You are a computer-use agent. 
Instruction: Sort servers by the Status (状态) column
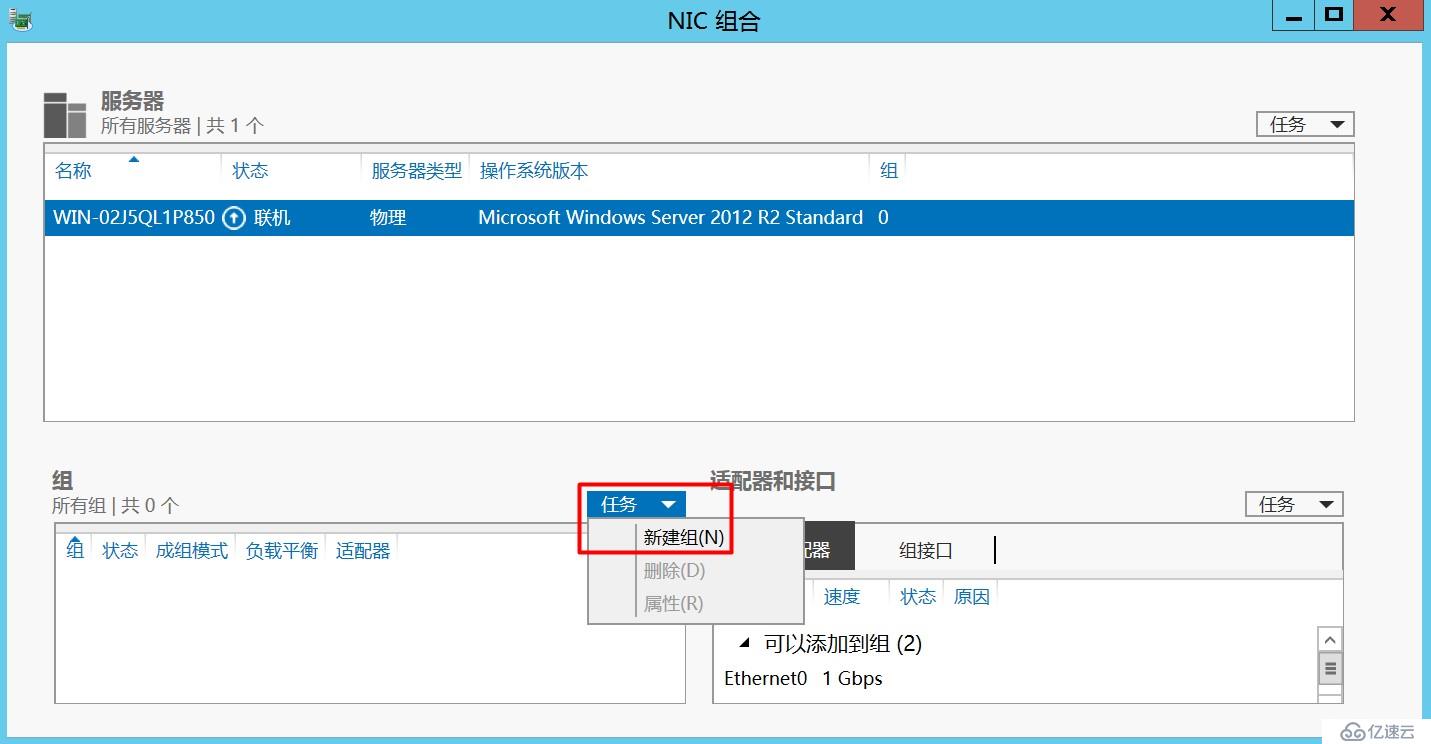click(250, 171)
